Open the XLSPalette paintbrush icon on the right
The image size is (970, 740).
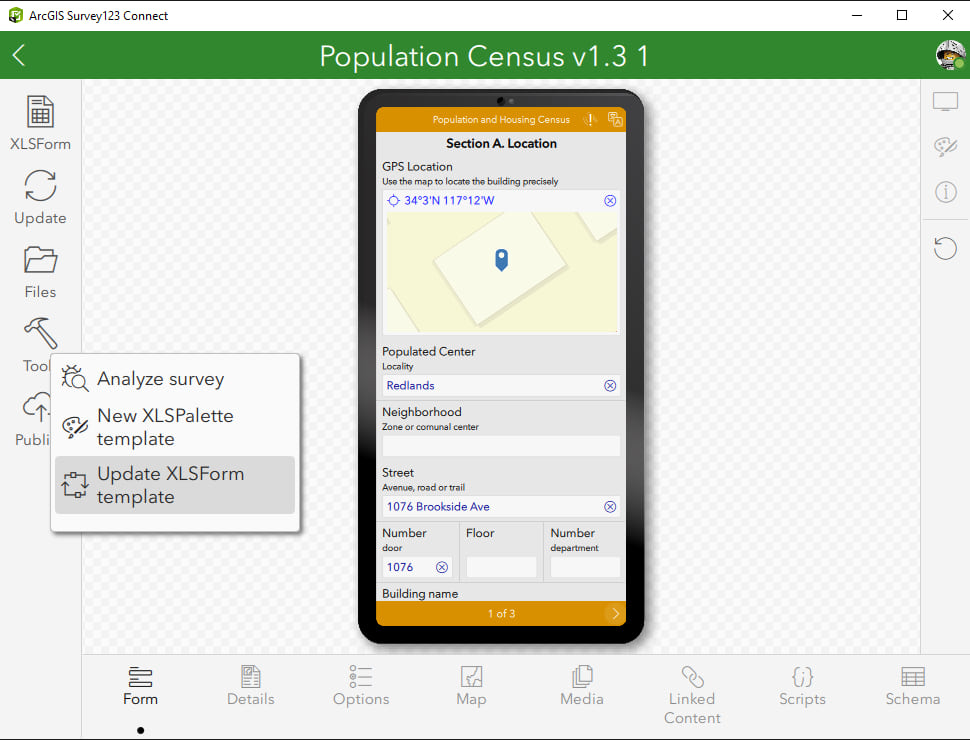coord(945,146)
